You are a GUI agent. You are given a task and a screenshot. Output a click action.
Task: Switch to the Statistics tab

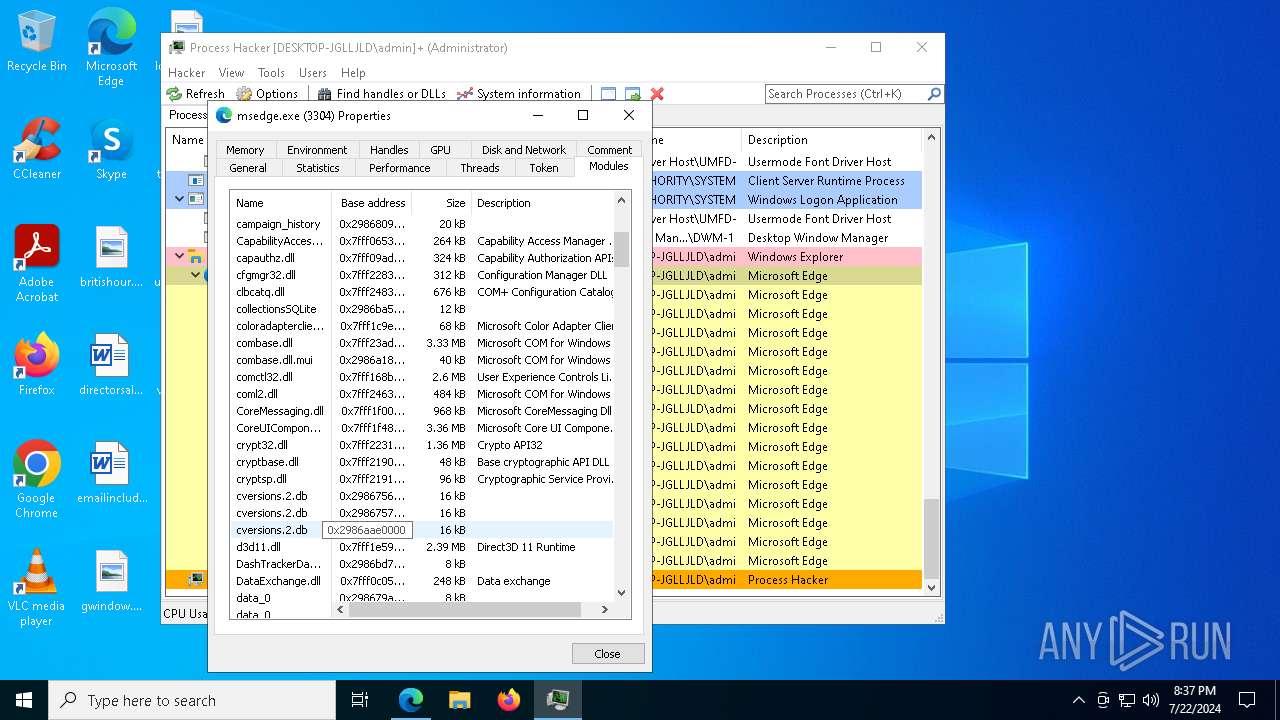[x=318, y=168]
